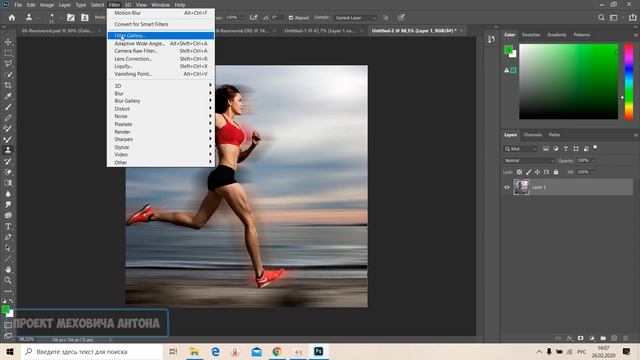Viewport: 640px width, 360px height.
Task: Select the Clone Stamp tool in toolbar
Action: pyautogui.click(x=8, y=150)
